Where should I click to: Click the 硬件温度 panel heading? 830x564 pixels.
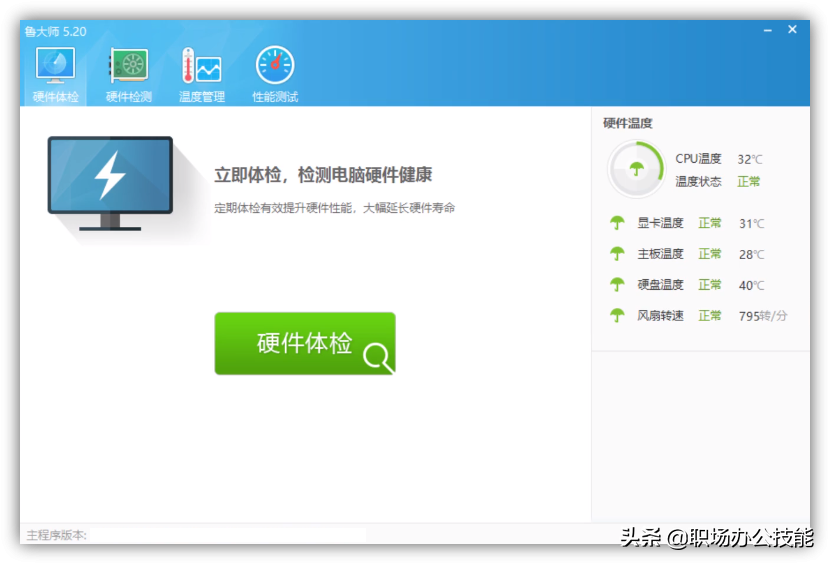point(627,123)
